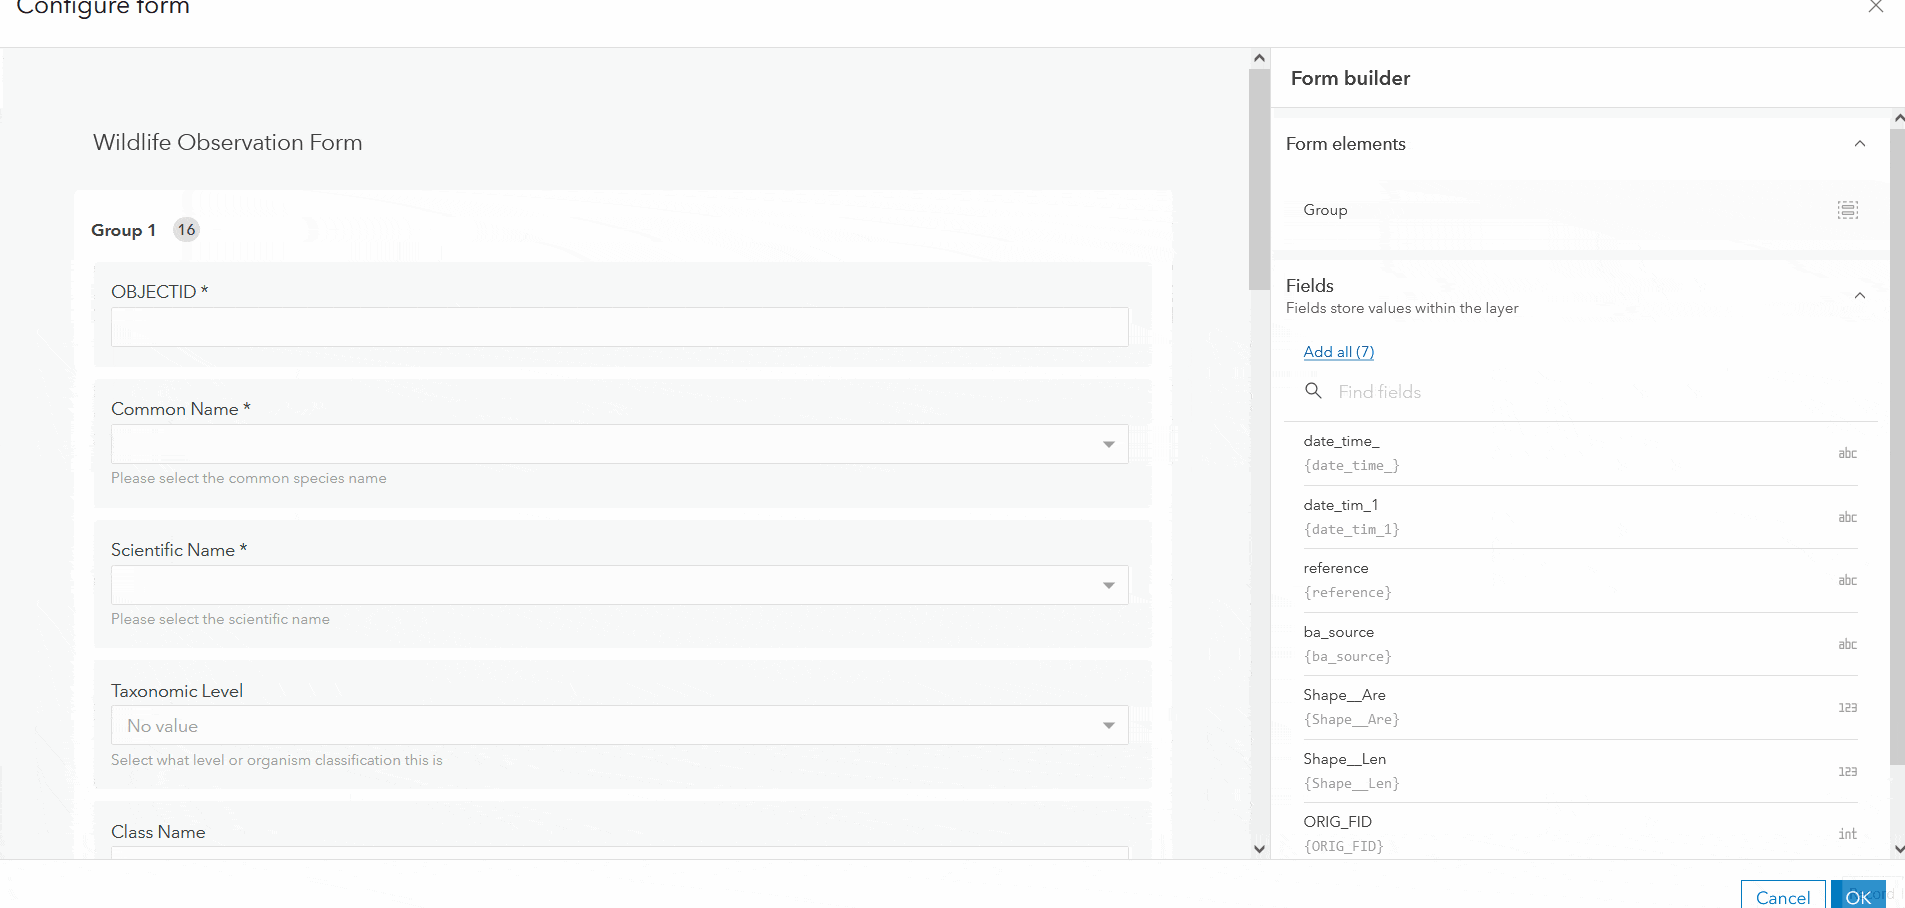Collapse the Fields section
This screenshot has width=1905, height=908.
point(1860,295)
